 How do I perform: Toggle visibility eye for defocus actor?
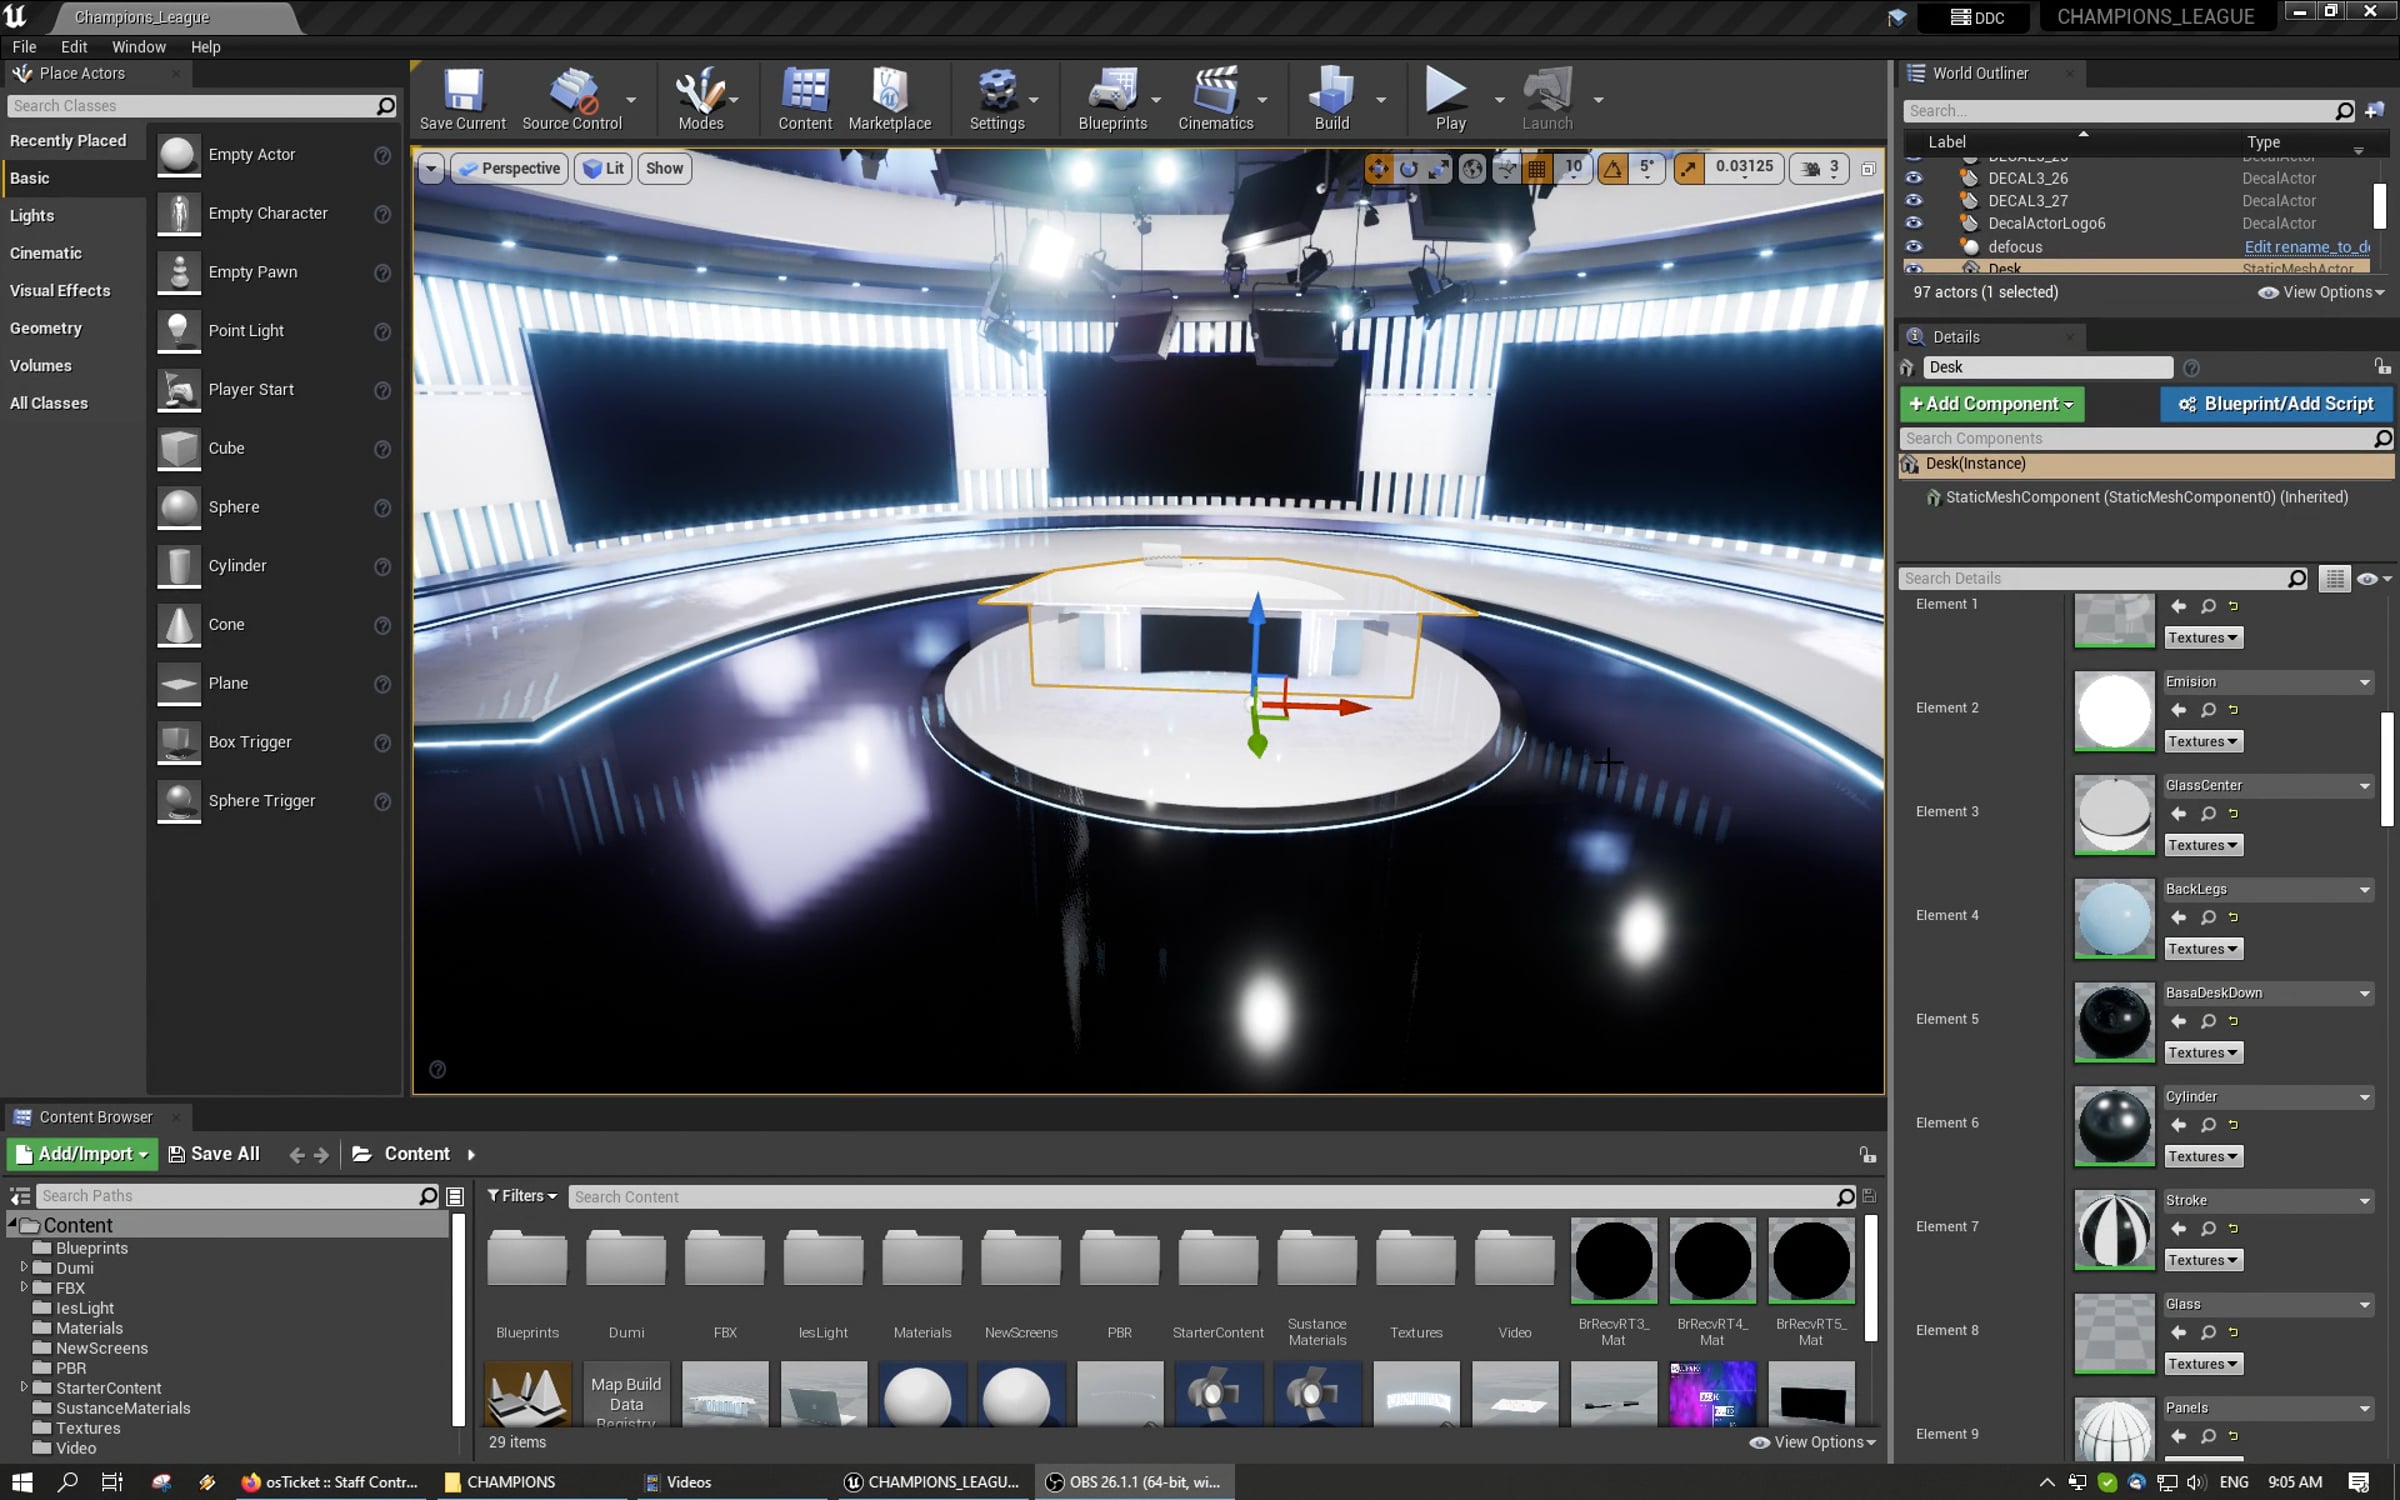(x=1913, y=247)
